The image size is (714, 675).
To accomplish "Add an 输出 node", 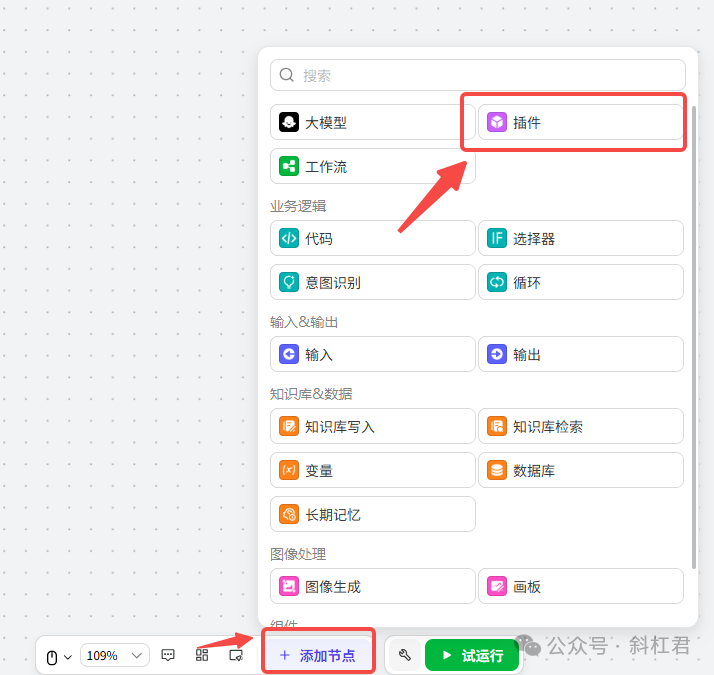I will point(581,354).
